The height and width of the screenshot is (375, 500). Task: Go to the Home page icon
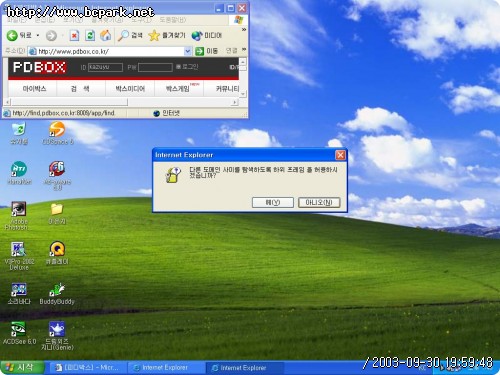[x=106, y=35]
